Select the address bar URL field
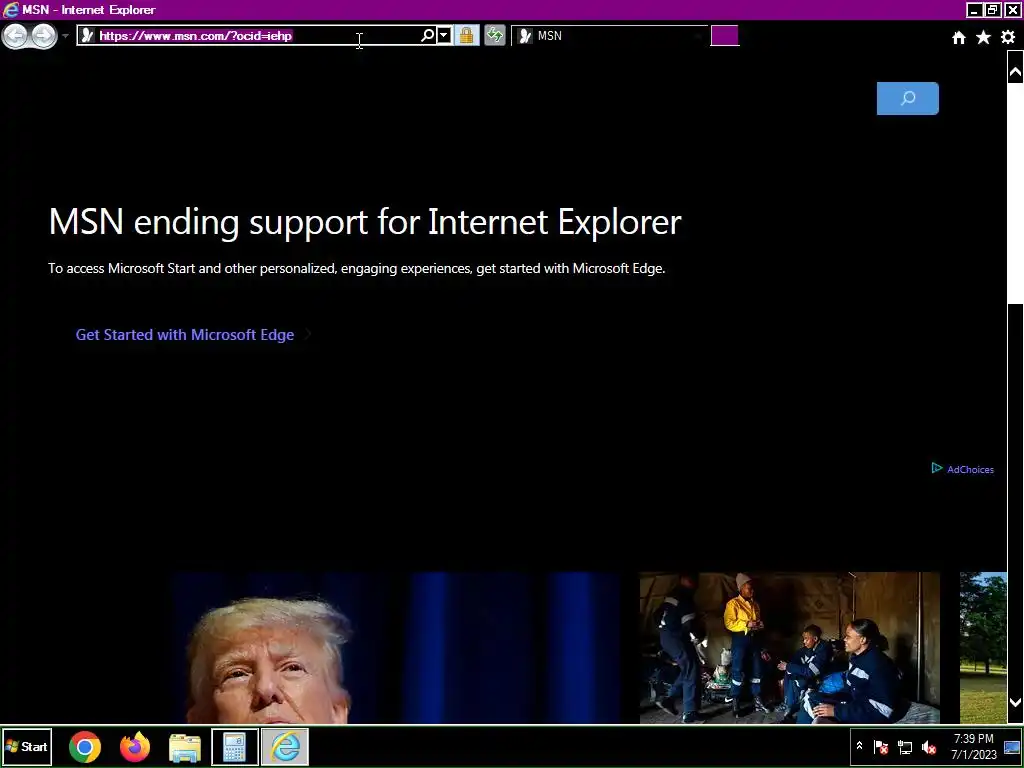This screenshot has height=768, width=1024. (258, 36)
